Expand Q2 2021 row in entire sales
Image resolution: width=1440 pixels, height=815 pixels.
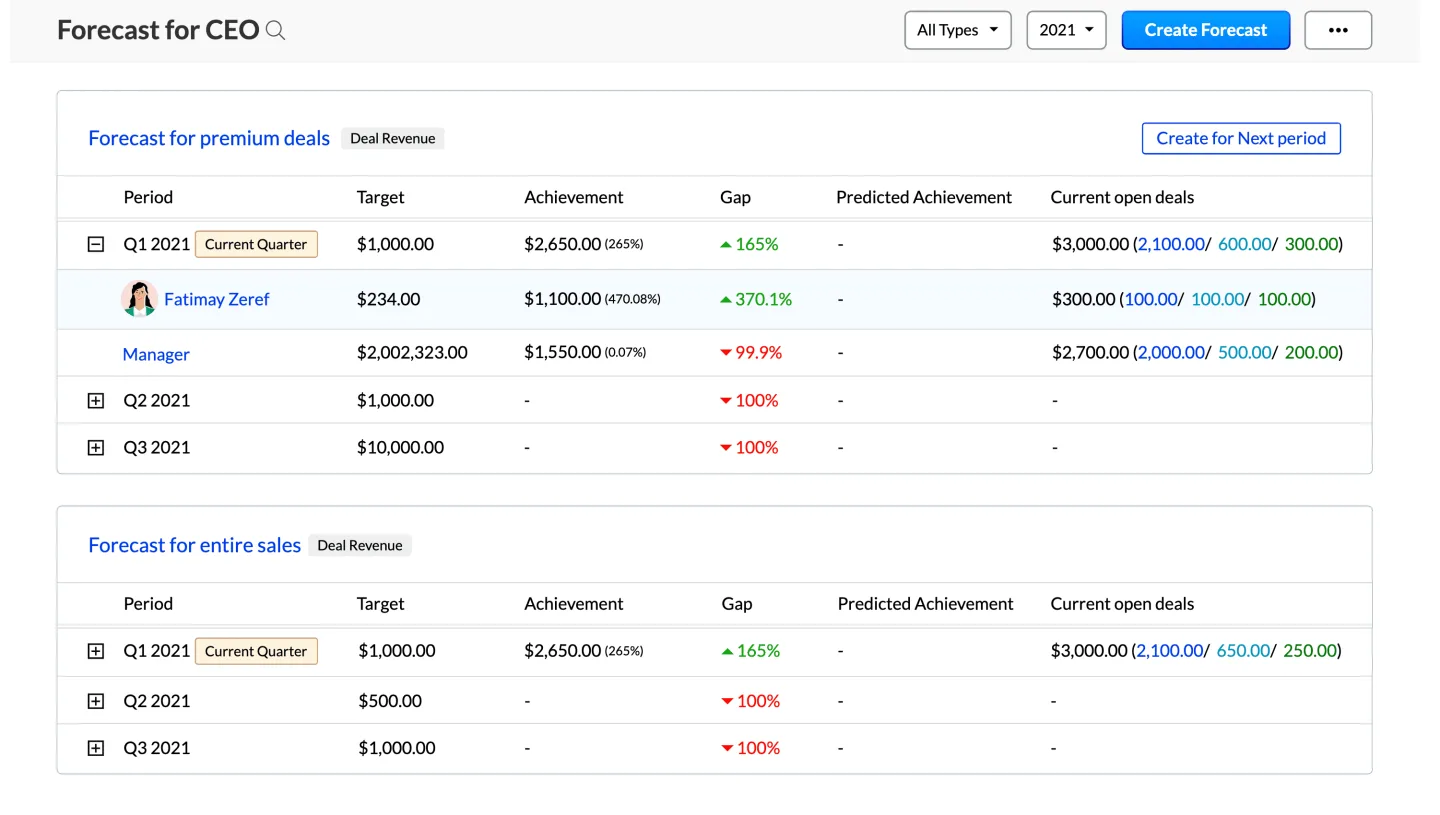click(x=96, y=701)
